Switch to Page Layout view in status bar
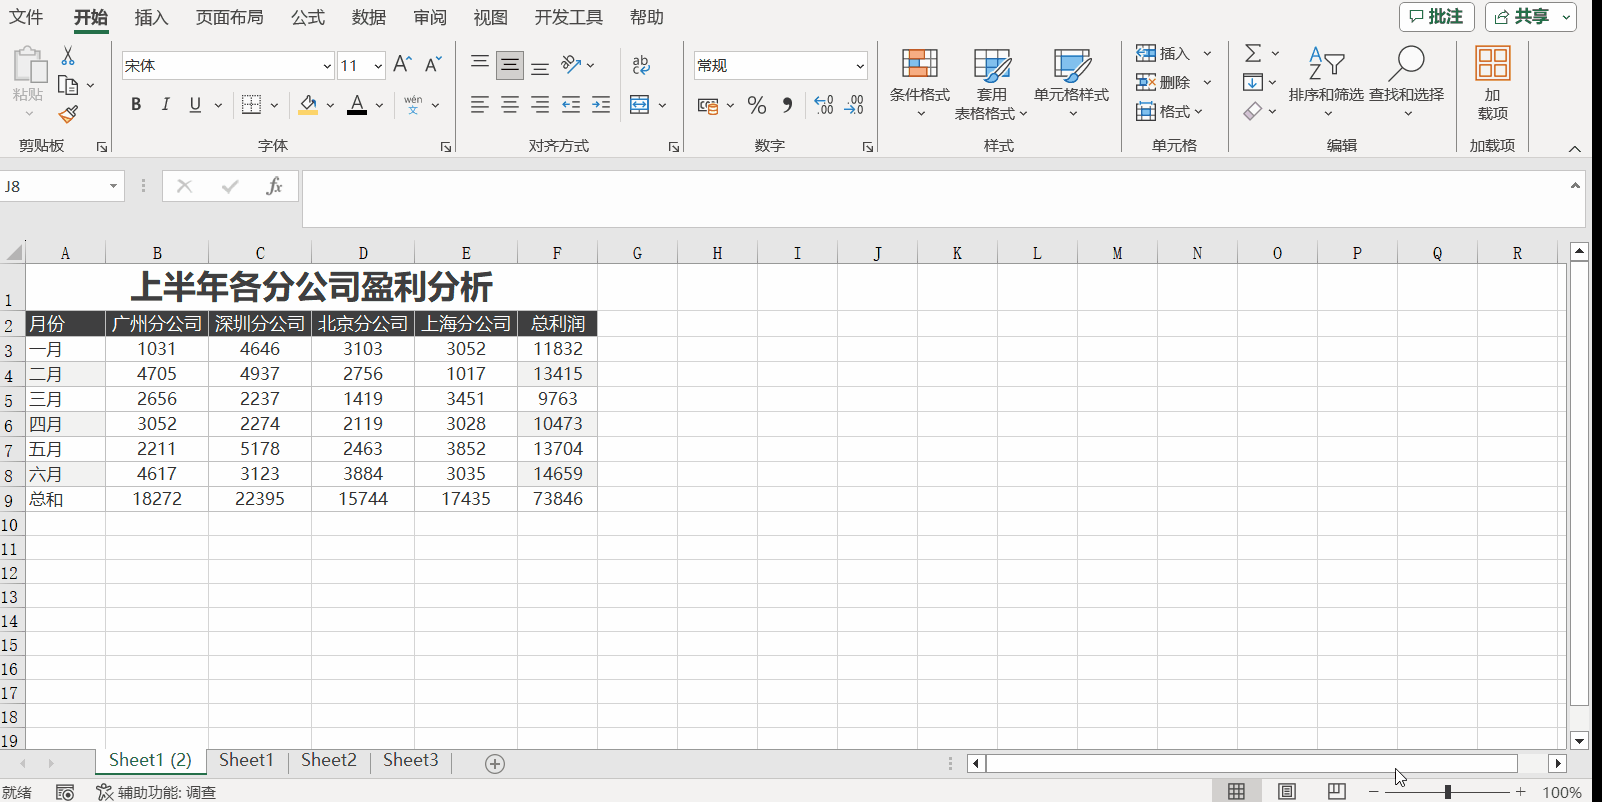1602x802 pixels. (1287, 792)
